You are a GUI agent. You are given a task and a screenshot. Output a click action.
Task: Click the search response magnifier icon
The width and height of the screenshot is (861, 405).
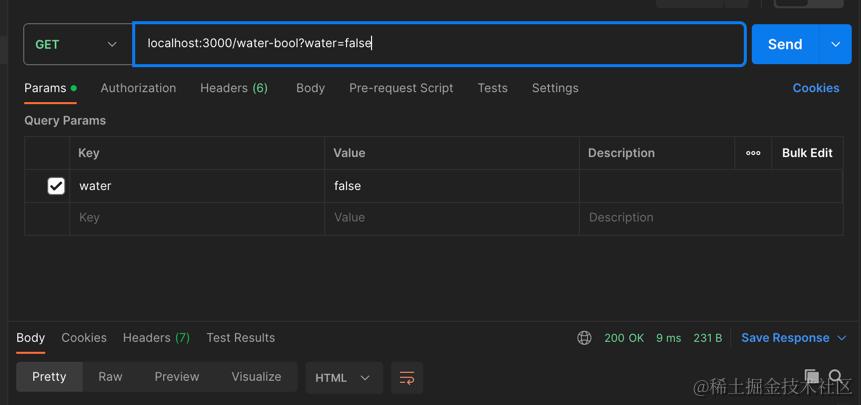(836, 376)
